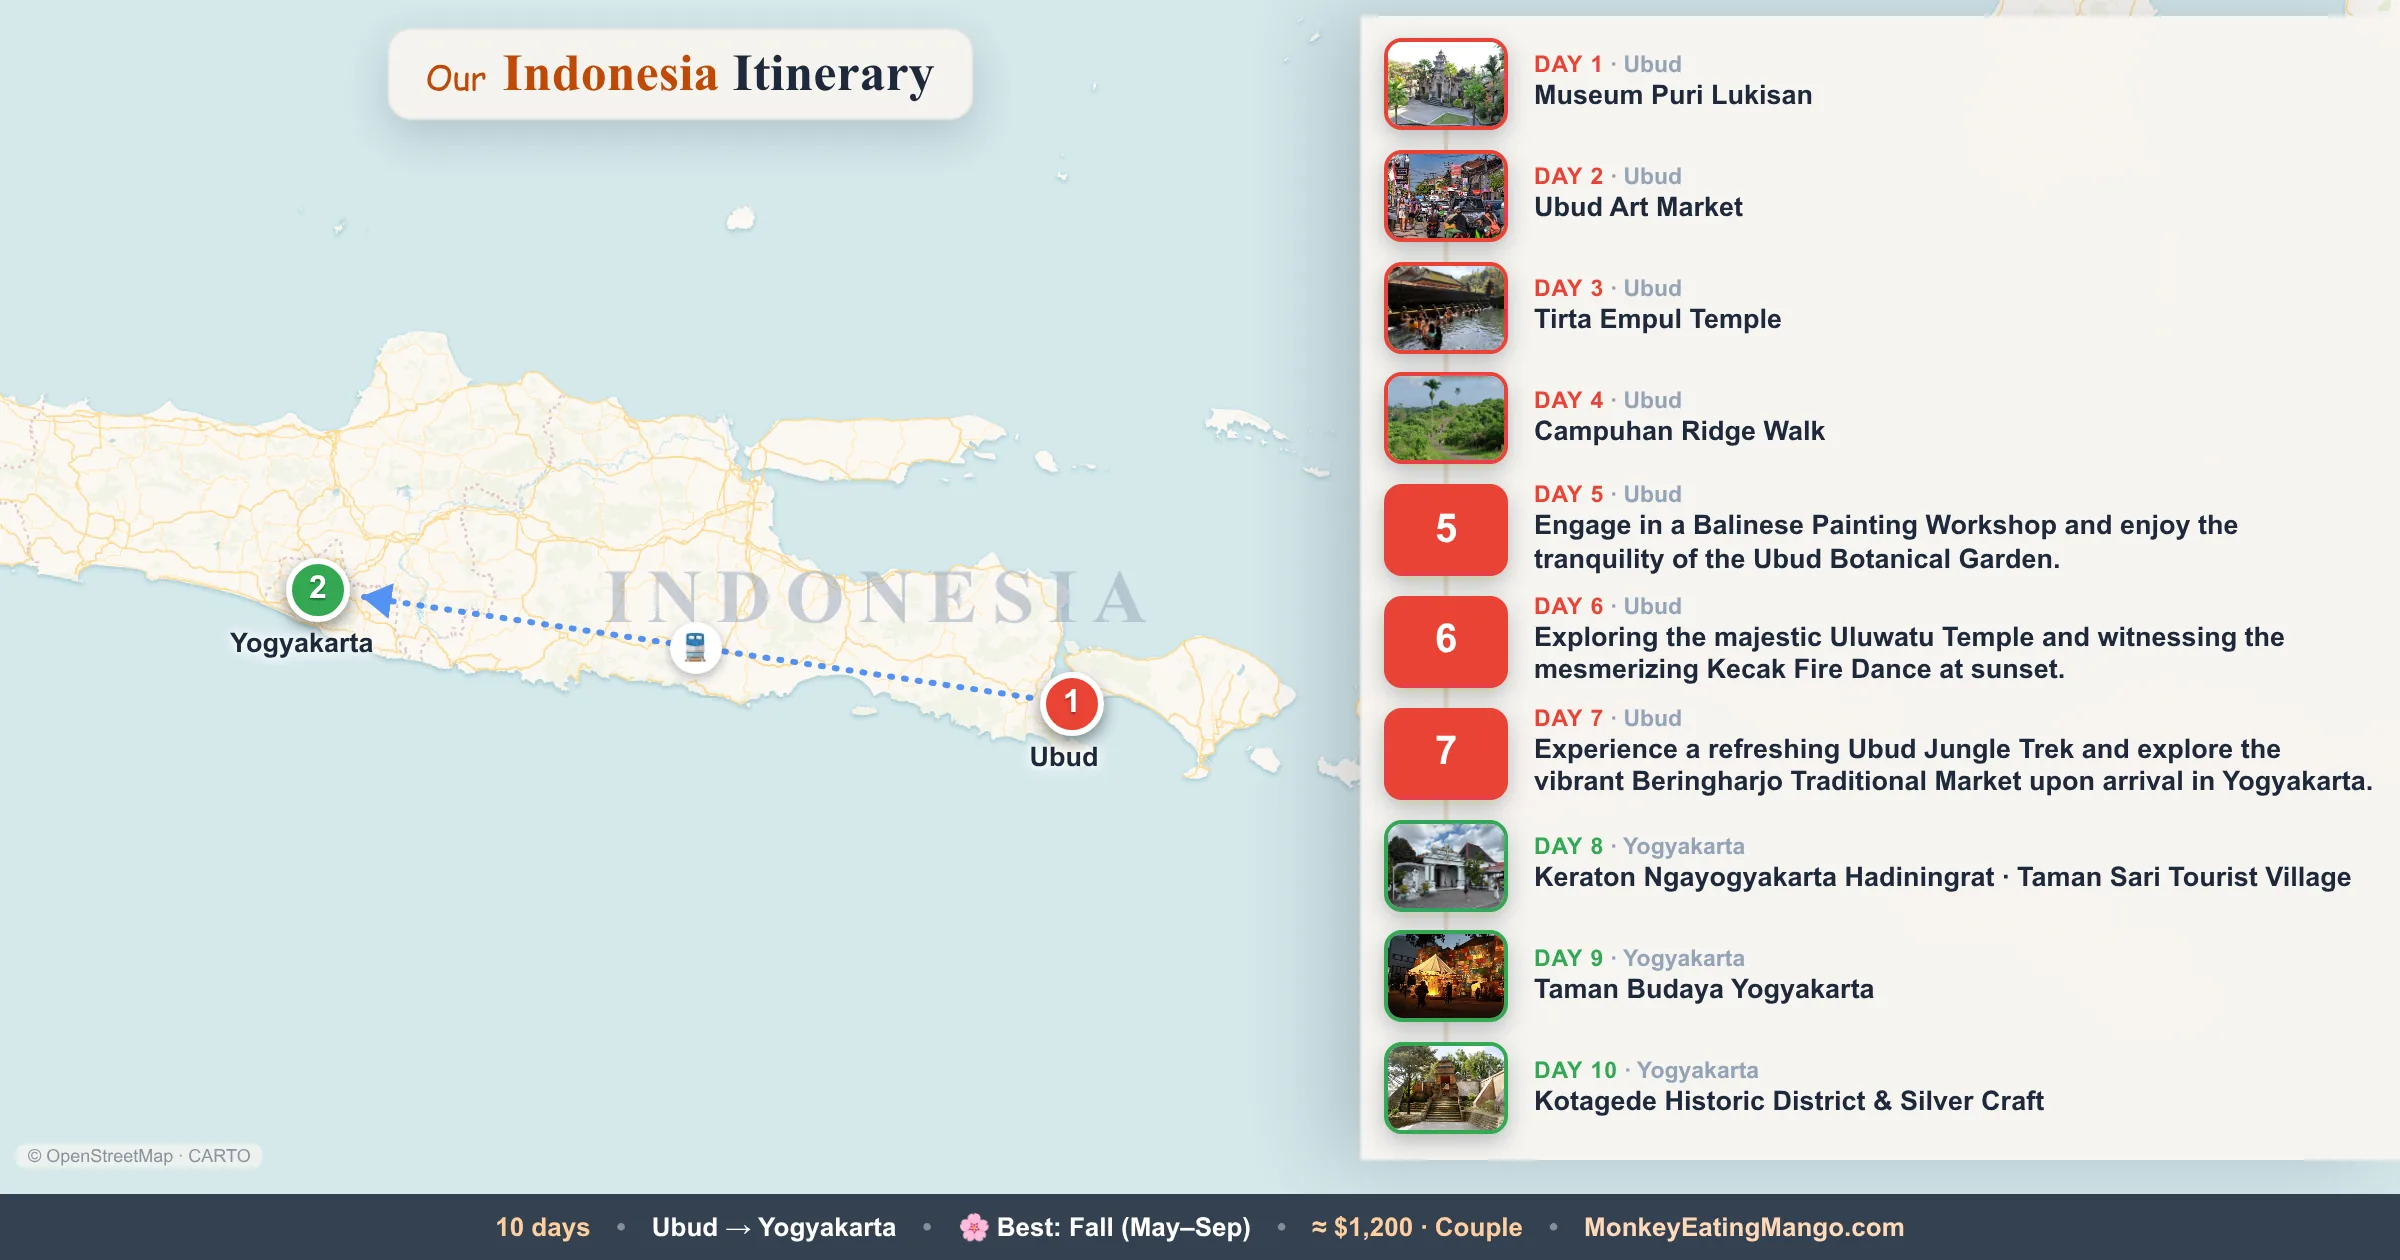Click the cherry blossom icon in footer
2400x1260 pixels.
pos(973,1227)
